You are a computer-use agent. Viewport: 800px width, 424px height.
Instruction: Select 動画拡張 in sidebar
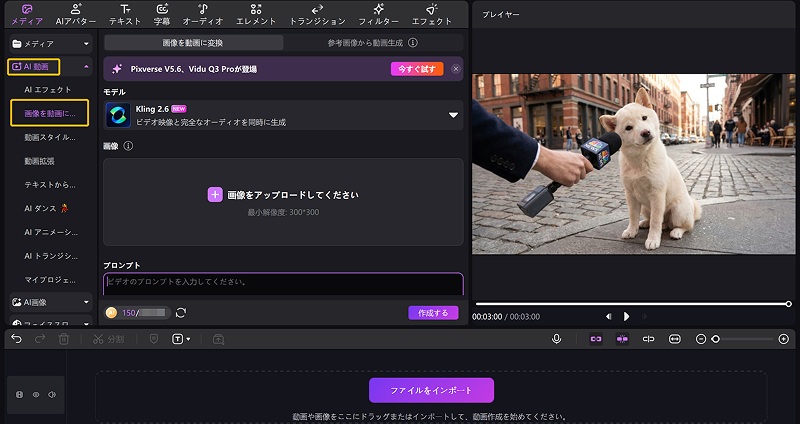click(39, 161)
